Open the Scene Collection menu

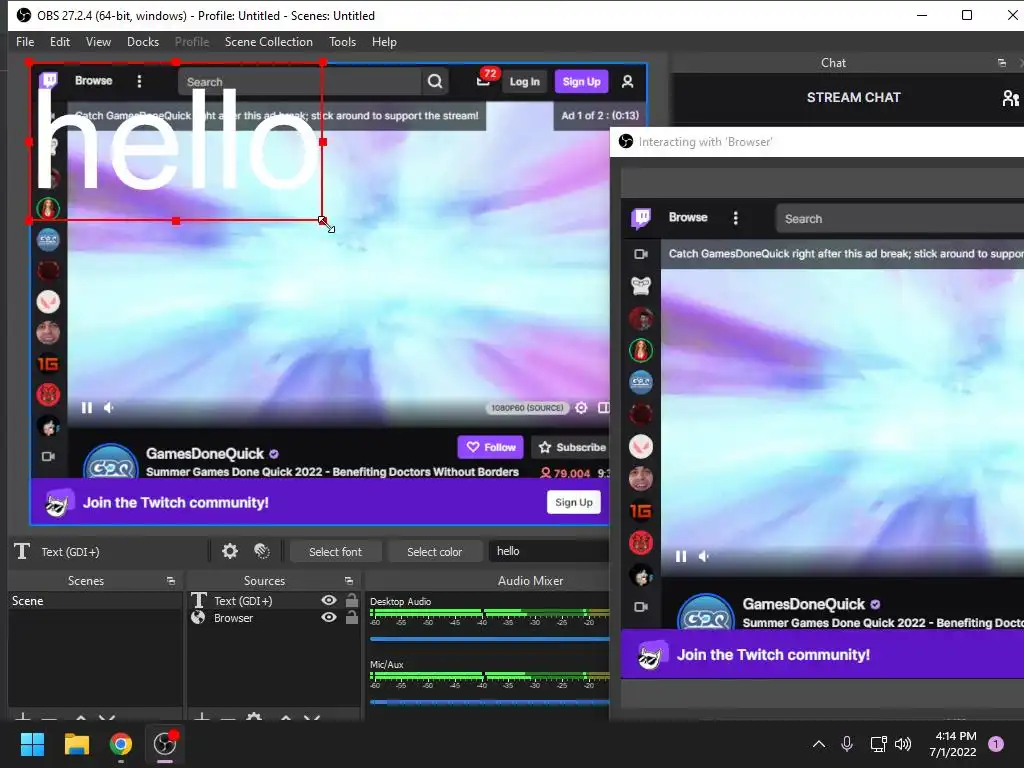coord(269,42)
